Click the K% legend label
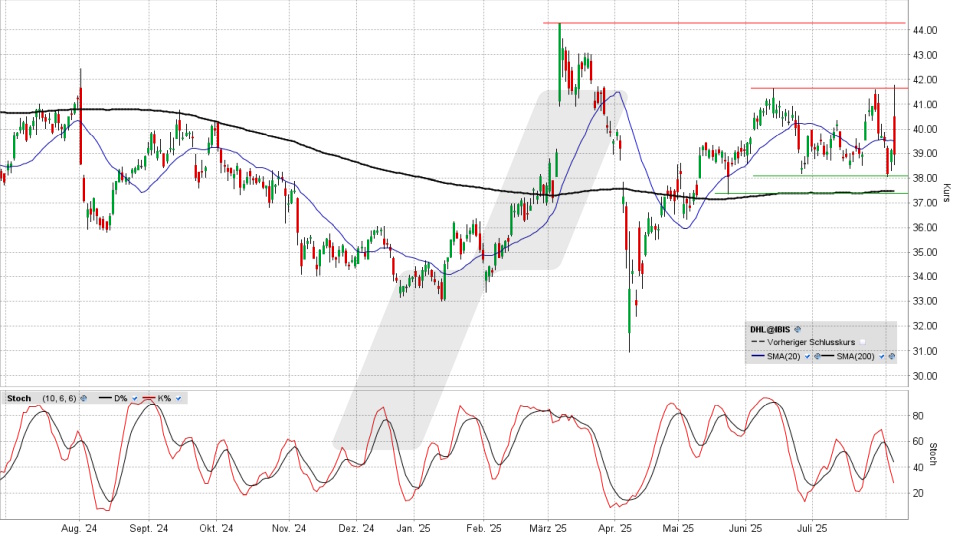Screen dimensions: 960x540 (164, 398)
